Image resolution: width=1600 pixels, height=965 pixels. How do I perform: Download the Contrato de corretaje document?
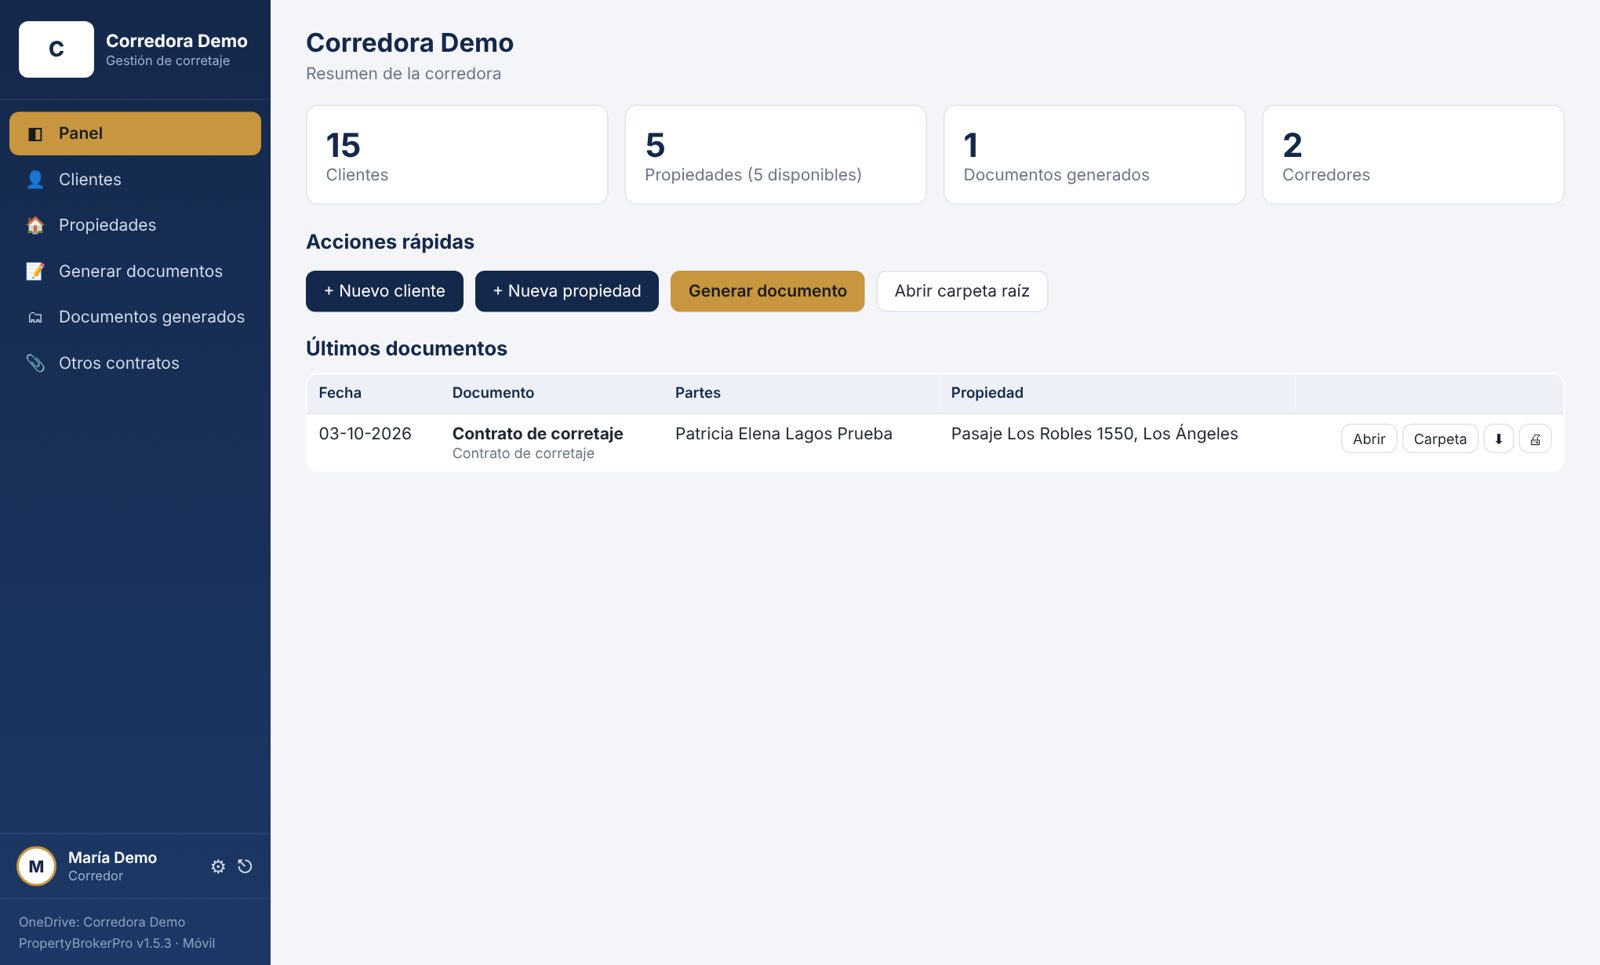[1498, 439]
